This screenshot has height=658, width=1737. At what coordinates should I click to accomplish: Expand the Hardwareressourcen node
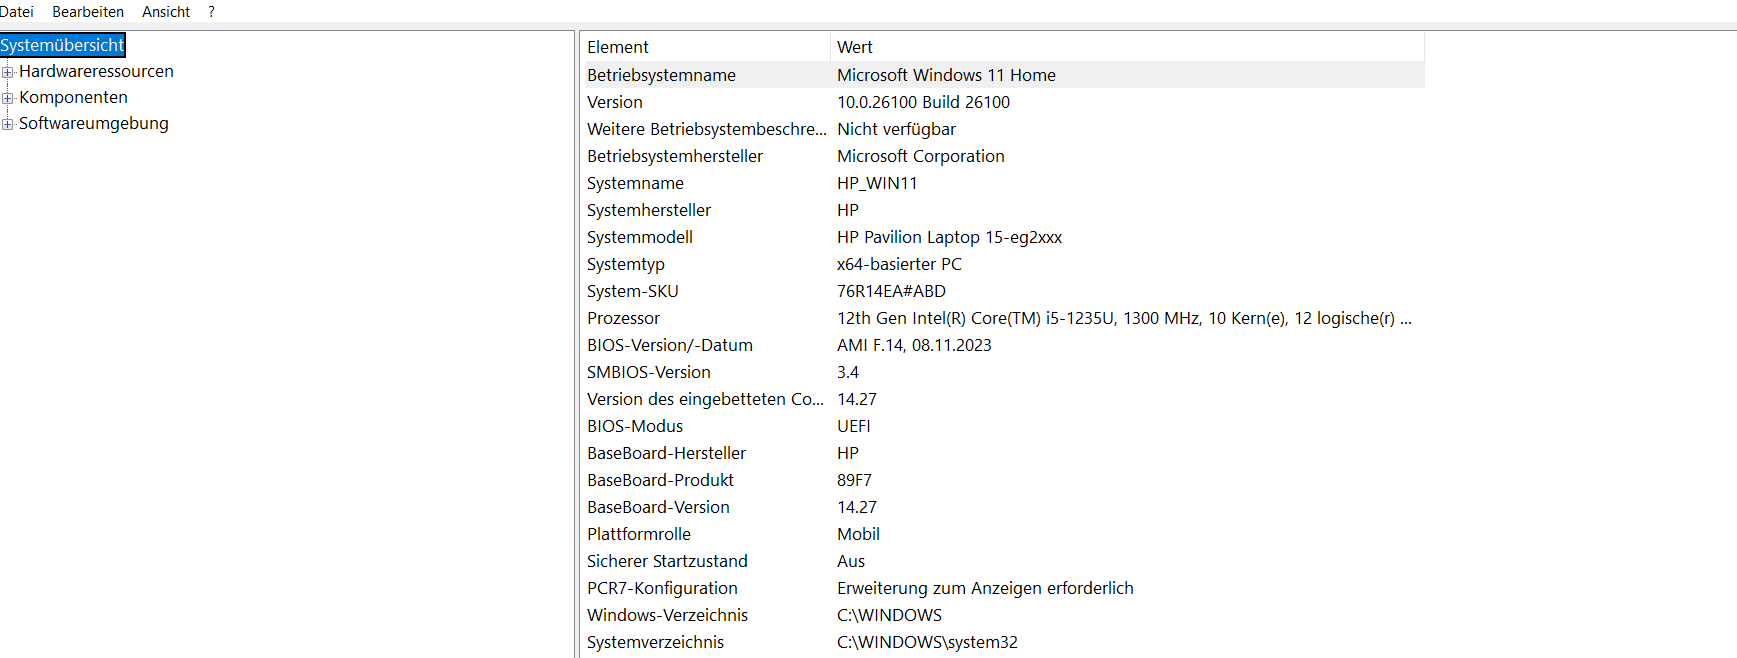[x=7, y=72]
